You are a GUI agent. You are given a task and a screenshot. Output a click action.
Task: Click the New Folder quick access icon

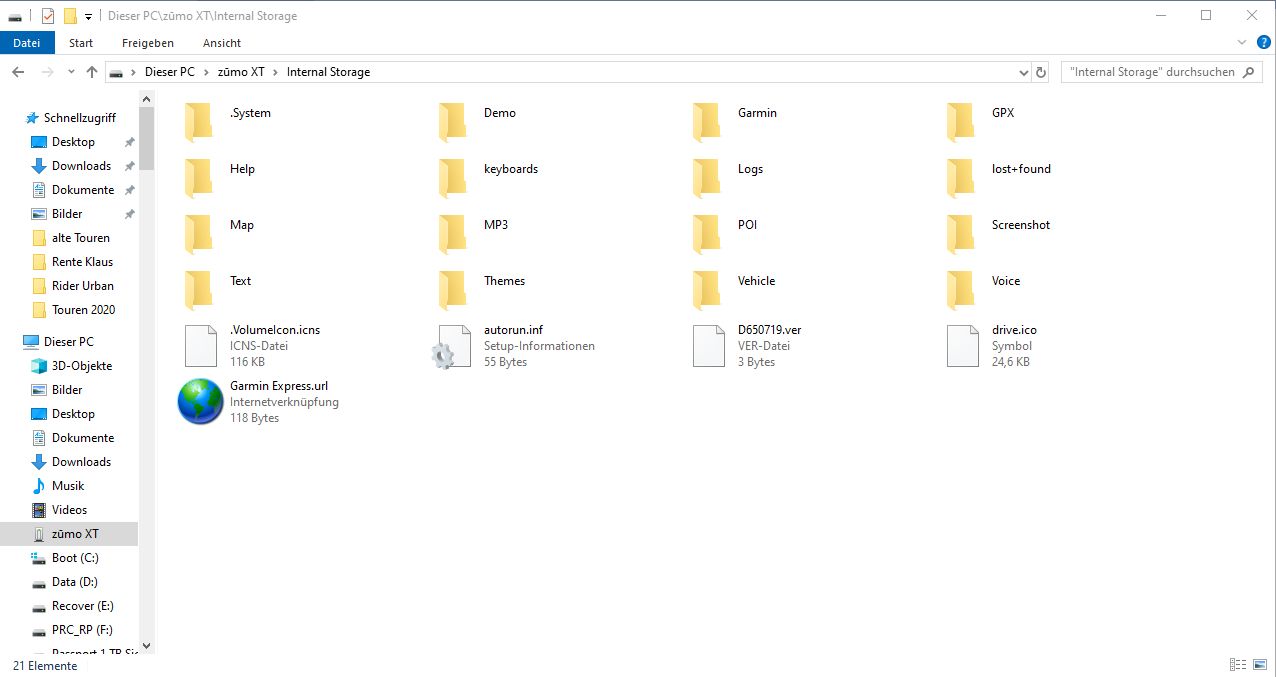coord(70,16)
